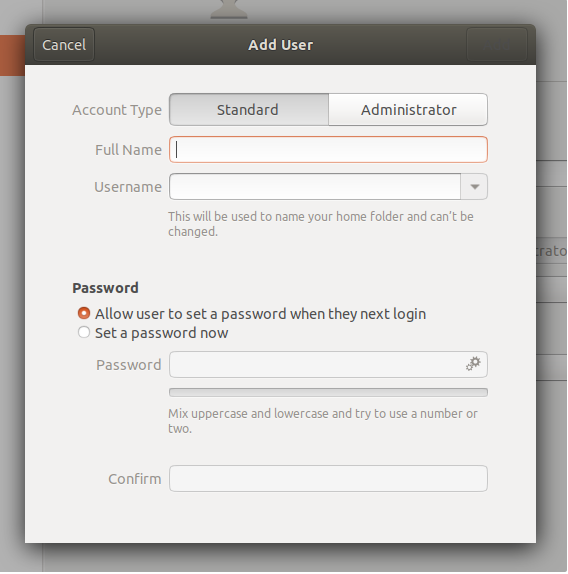The width and height of the screenshot is (568, 574).
Task: Click the Add User title bar
Action: 280,45
